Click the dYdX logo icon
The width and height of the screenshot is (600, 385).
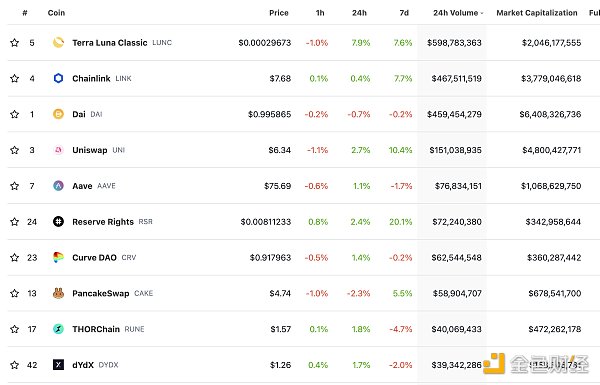point(58,365)
